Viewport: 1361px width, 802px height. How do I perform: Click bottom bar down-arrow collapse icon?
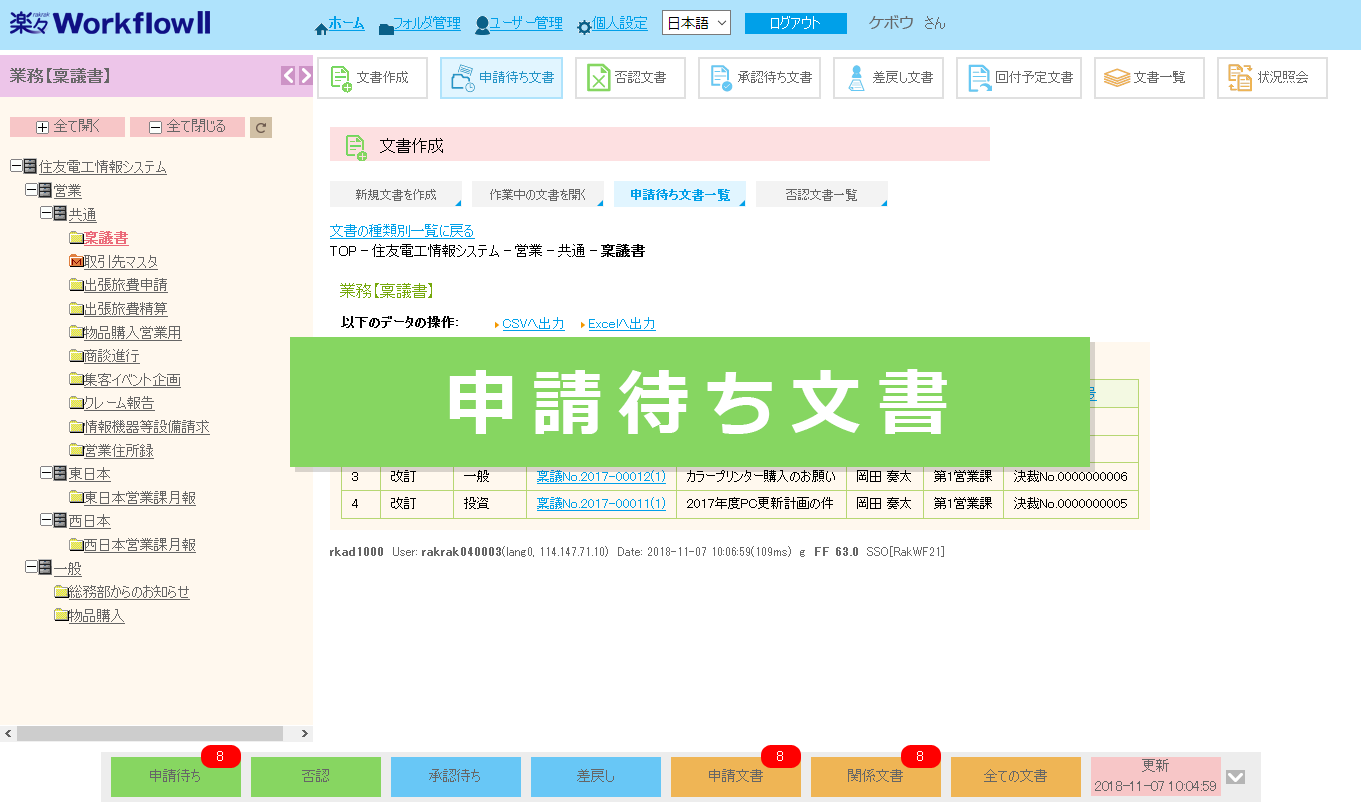click(x=1236, y=777)
